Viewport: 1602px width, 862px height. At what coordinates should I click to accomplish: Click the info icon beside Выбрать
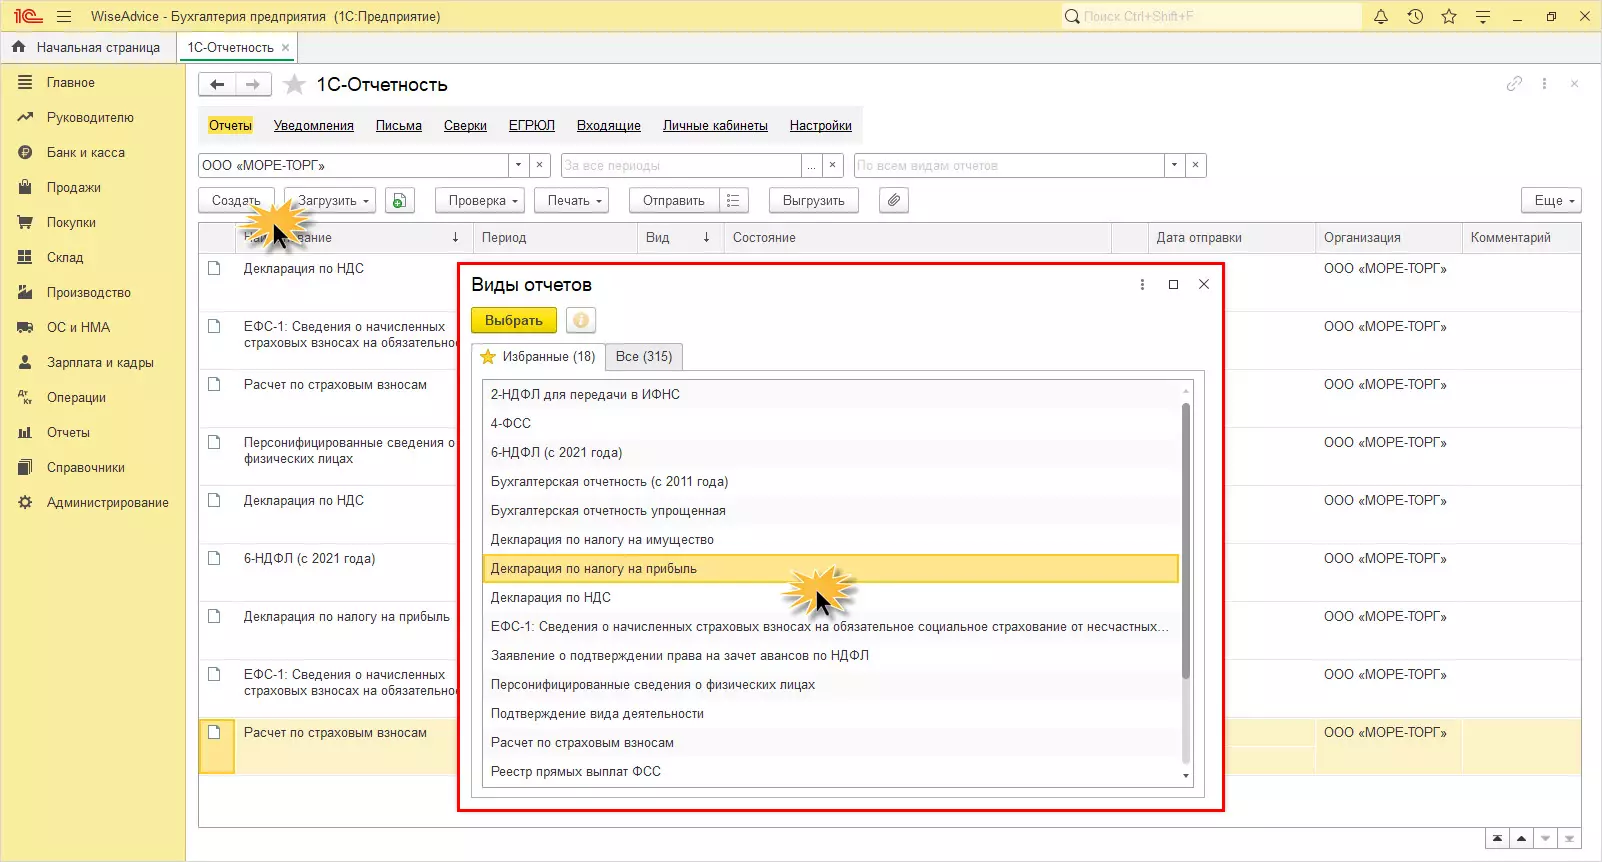click(580, 321)
